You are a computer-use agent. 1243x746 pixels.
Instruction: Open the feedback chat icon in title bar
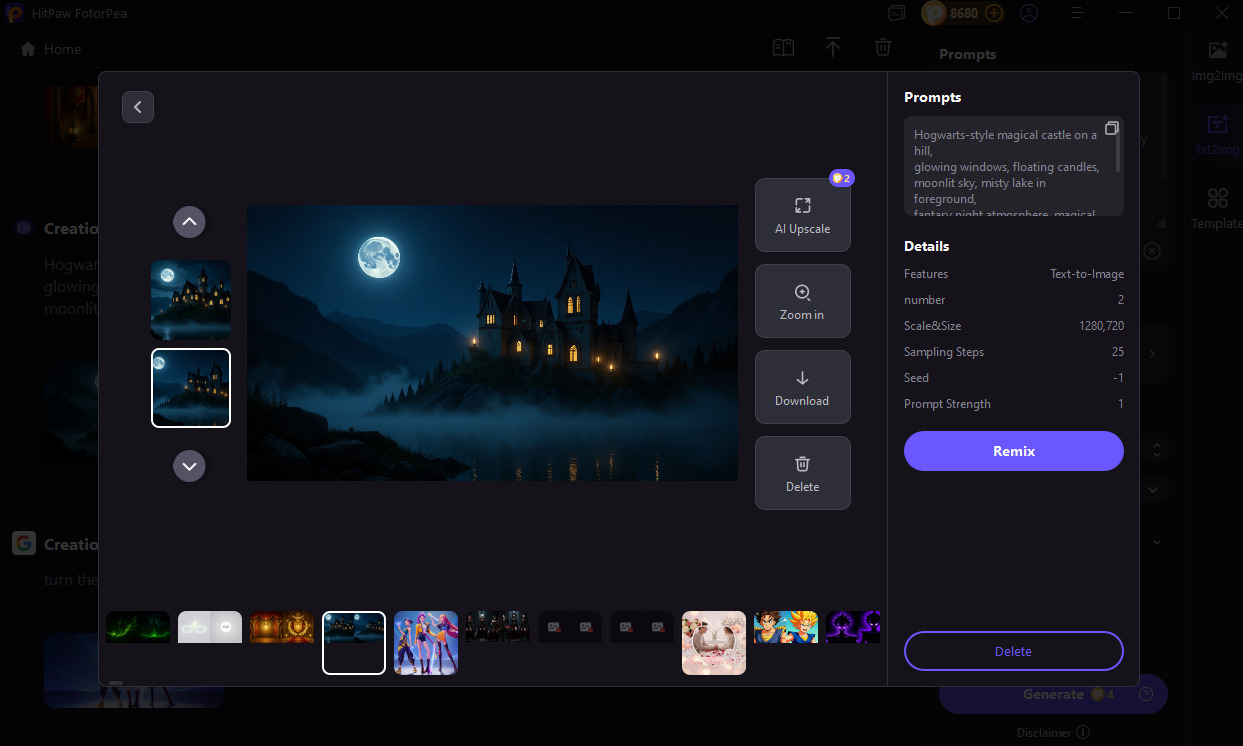[896, 13]
